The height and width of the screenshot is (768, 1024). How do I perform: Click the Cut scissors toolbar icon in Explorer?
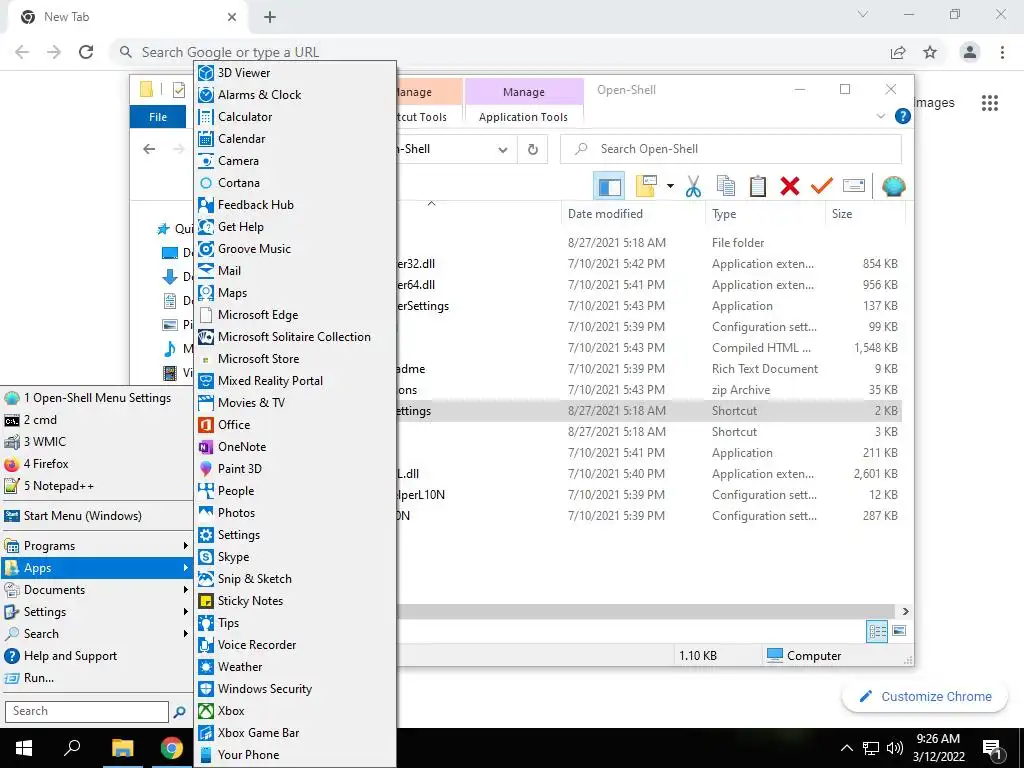tap(693, 186)
